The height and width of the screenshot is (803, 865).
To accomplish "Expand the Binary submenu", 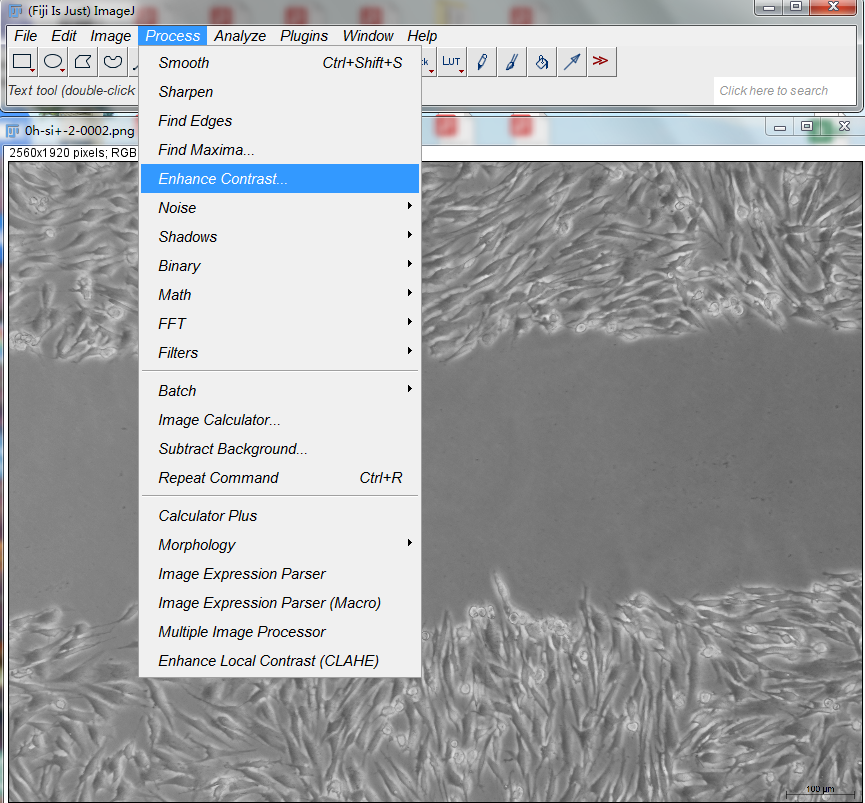I will pos(280,266).
